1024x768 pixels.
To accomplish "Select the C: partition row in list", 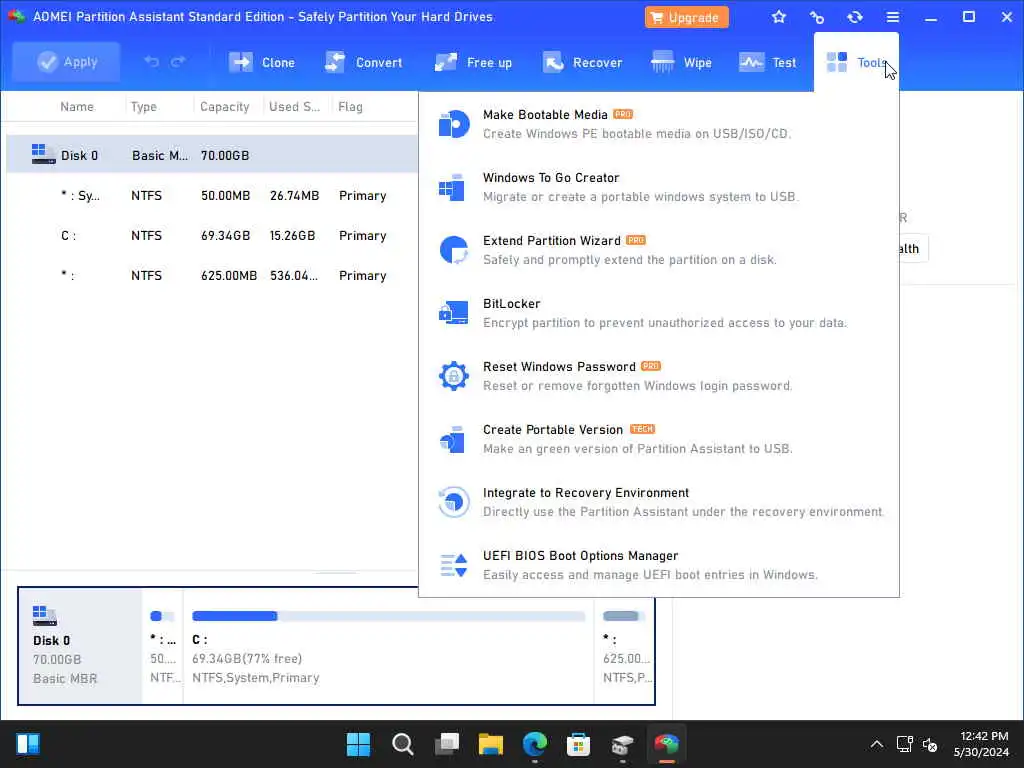I will pos(212,235).
